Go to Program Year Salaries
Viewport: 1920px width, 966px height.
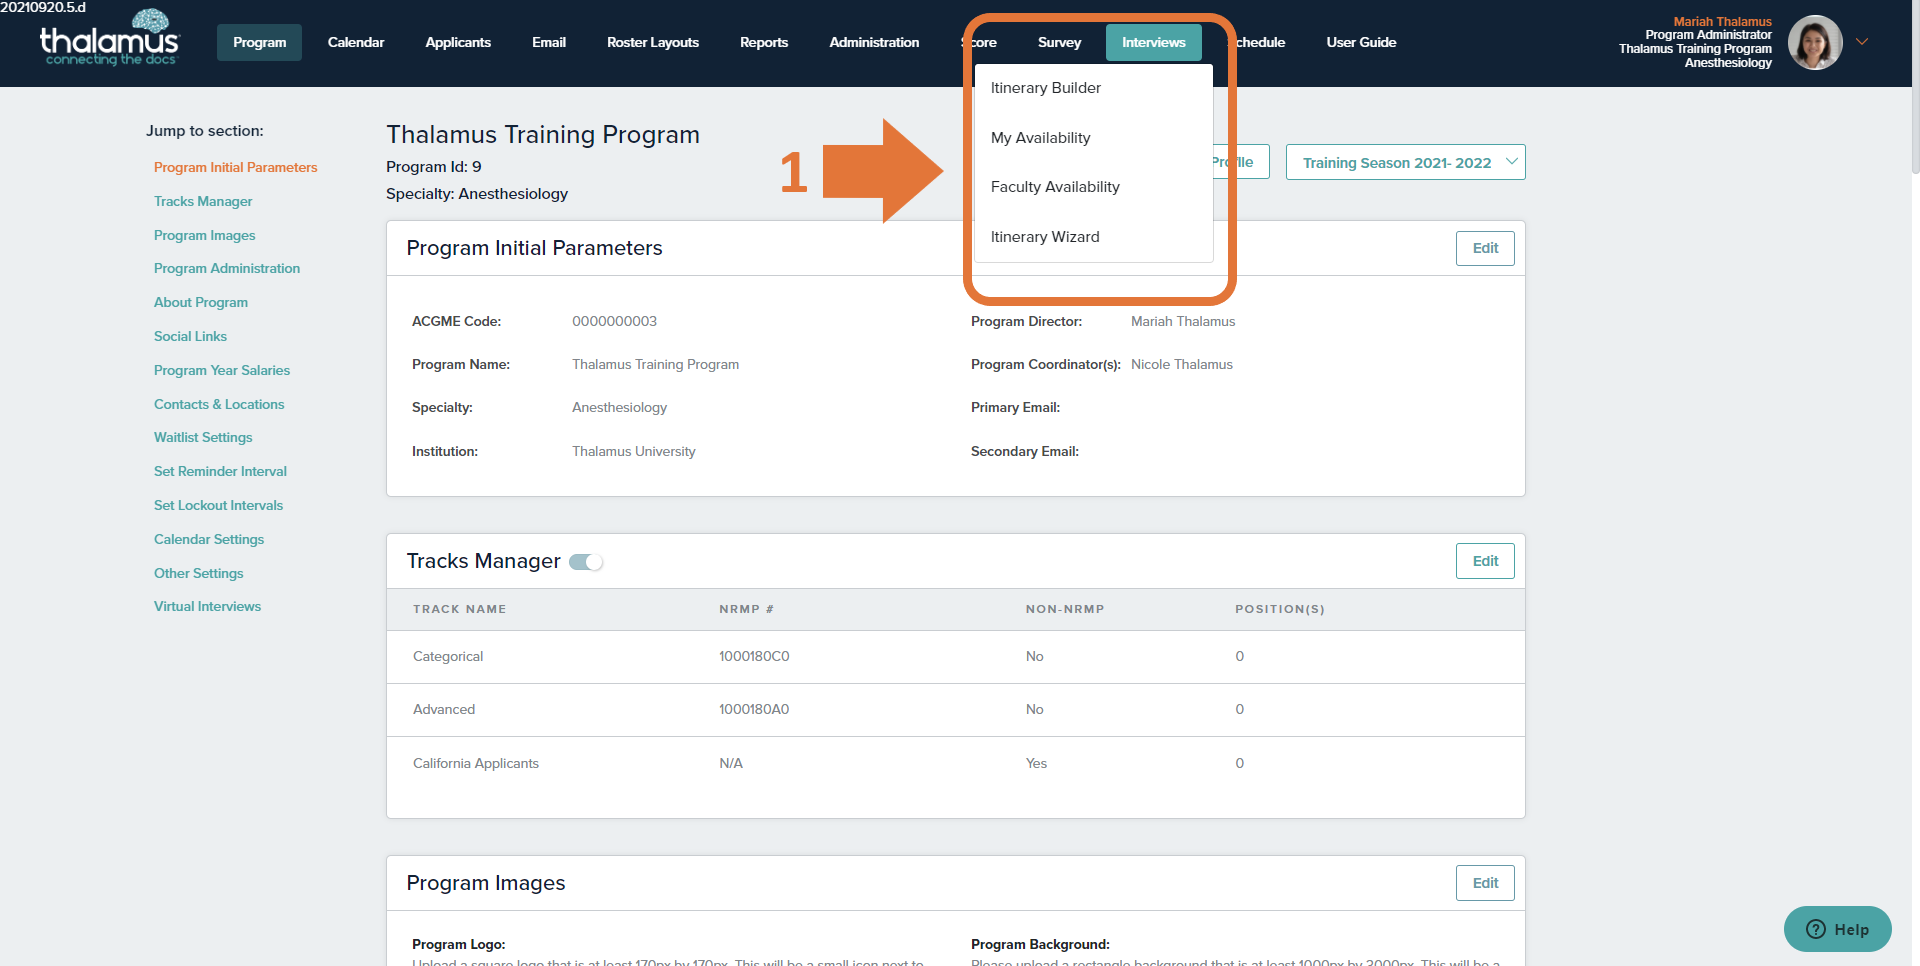click(222, 371)
